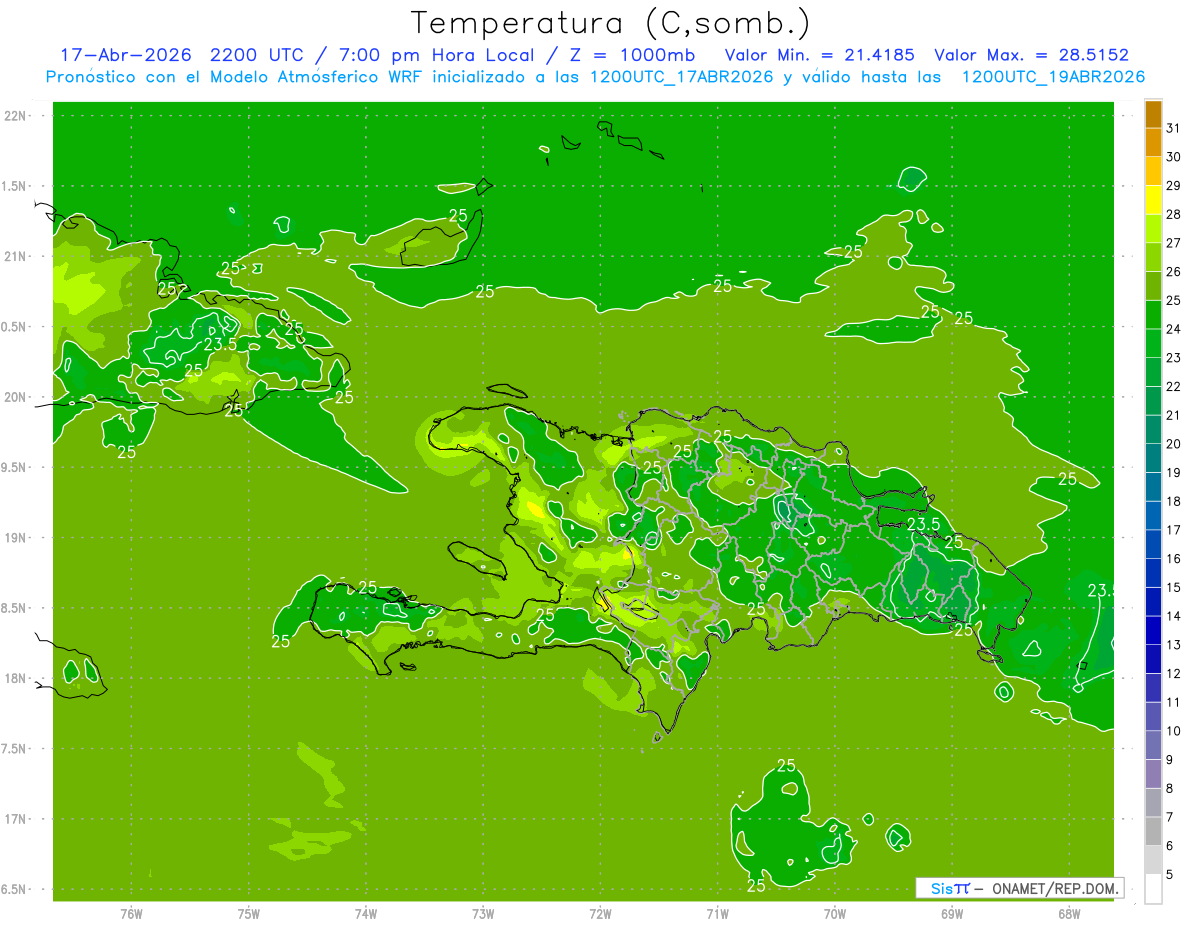Screen dimensions: 1200x927
Task: Click the teal 19 legend swatch
Action: [1153, 459]
